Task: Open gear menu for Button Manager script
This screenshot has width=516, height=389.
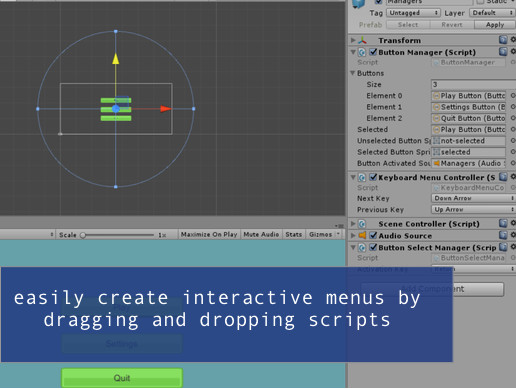Action: point(513,51)
